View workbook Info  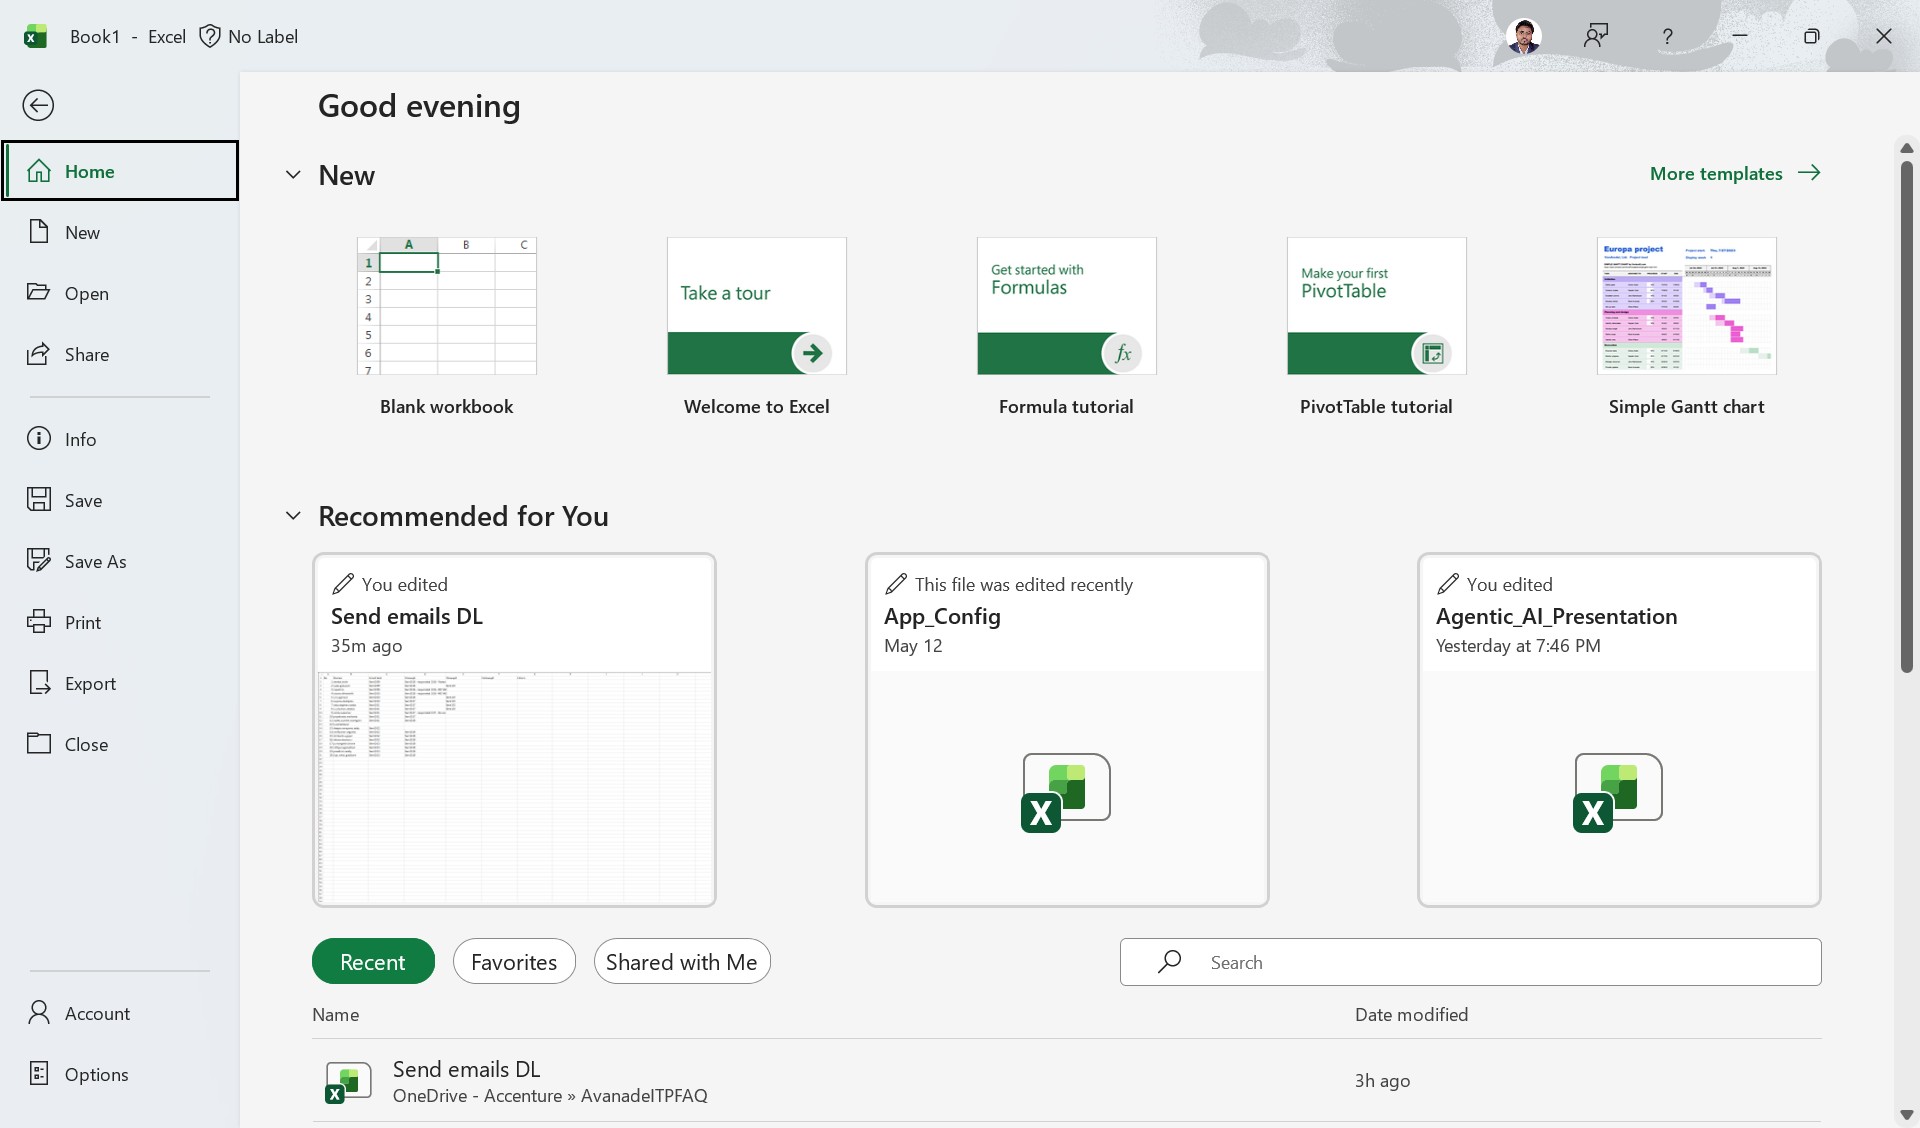coord(120,439)
